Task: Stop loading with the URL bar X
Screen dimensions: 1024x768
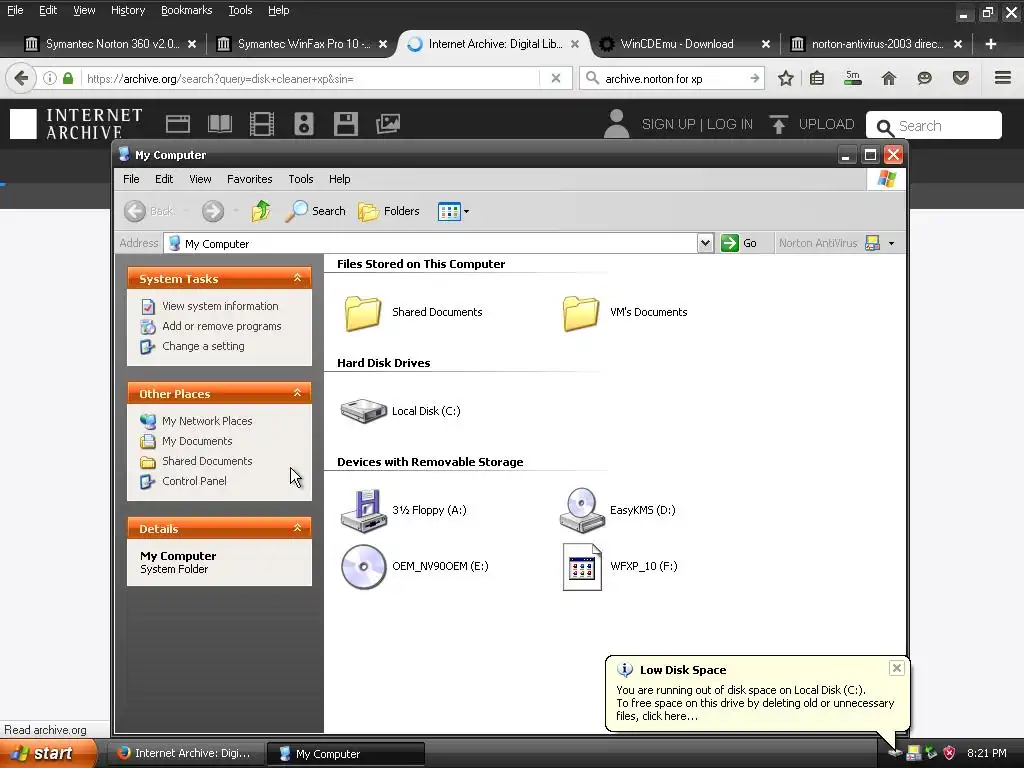Action: [556, 78]
